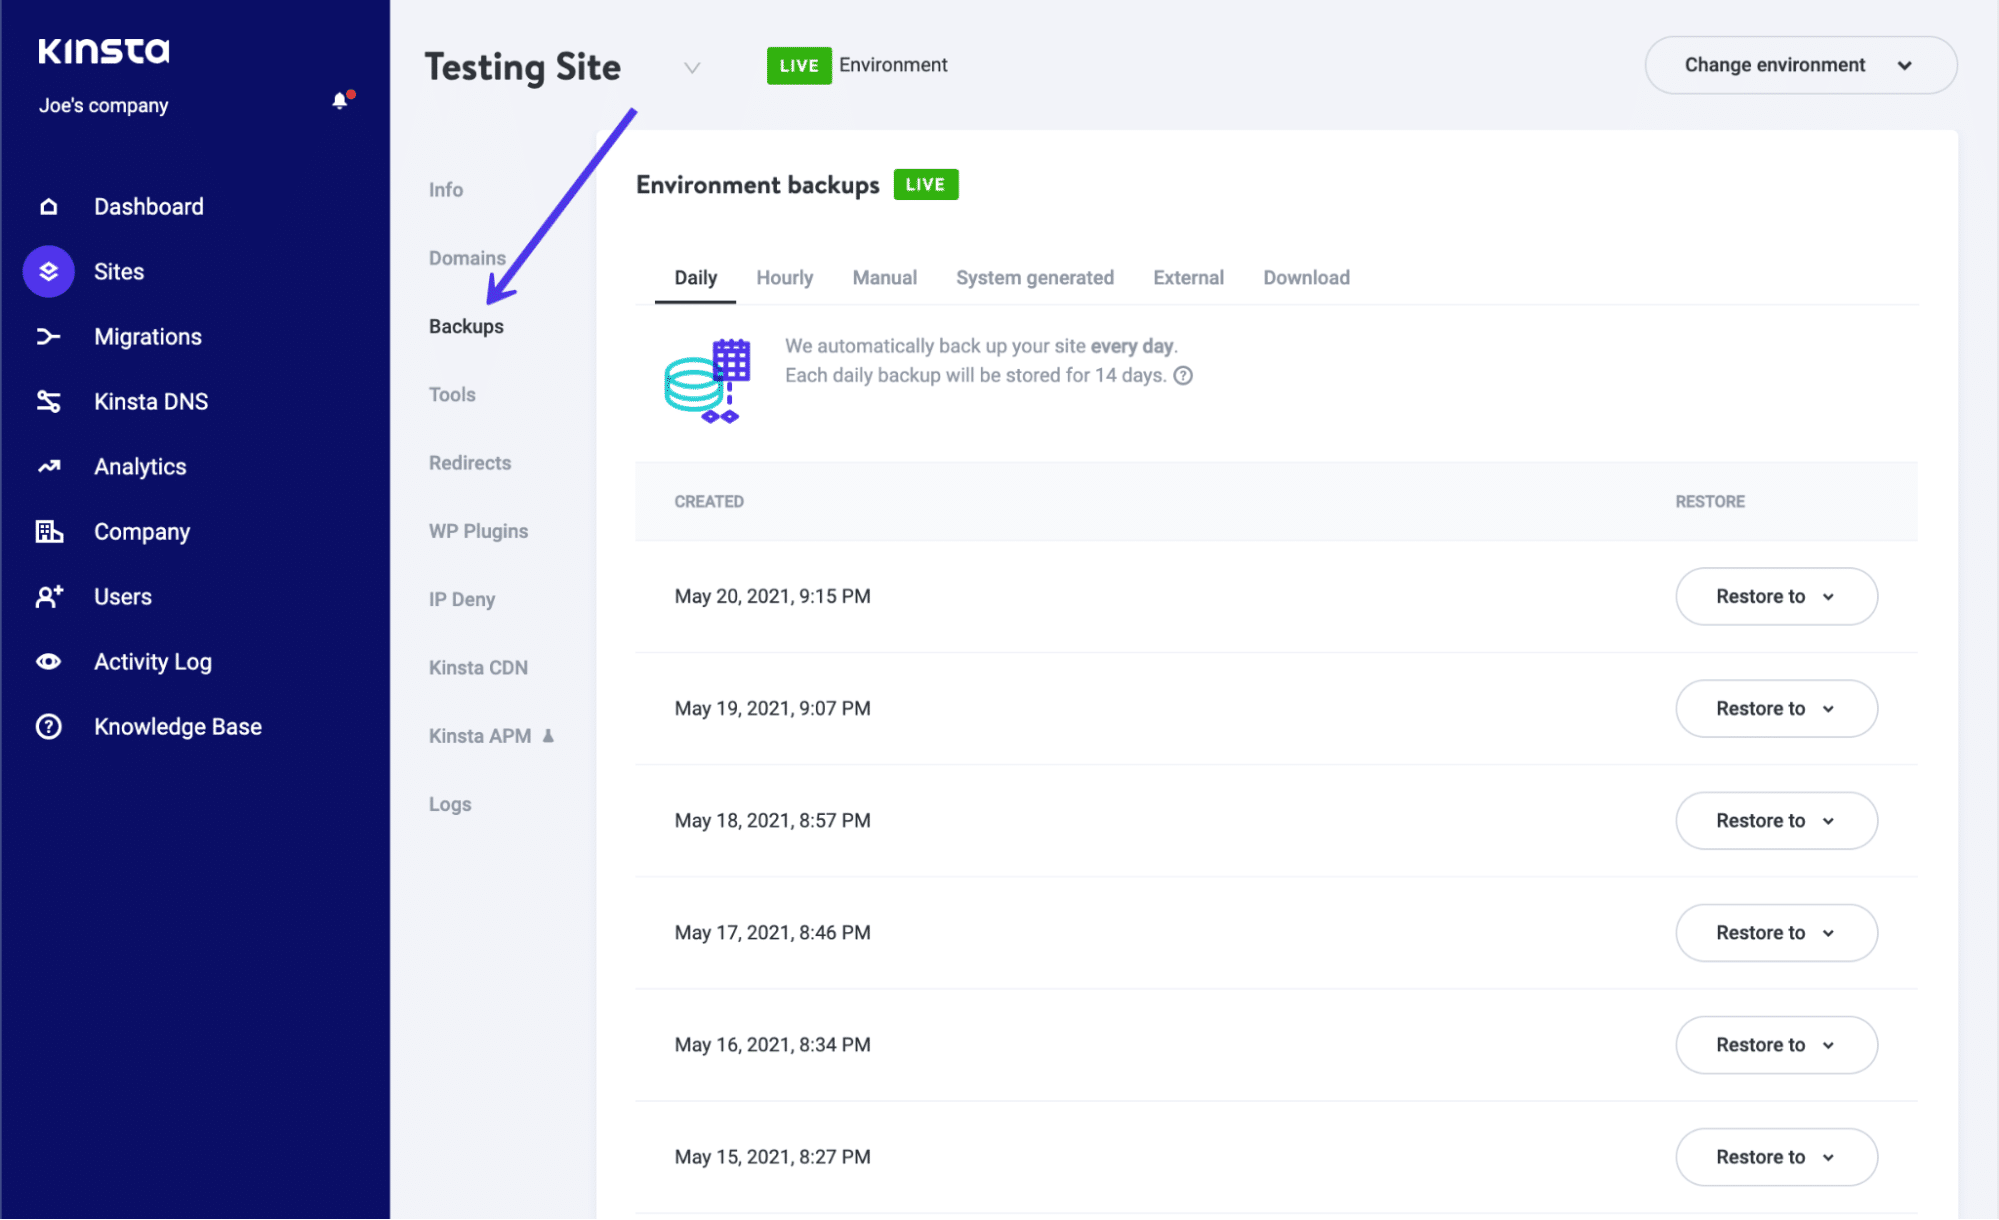Click the Activity Log icon in sidebar
The height and width of the screenshot is (1220, 1999).
(x=49, y=660)
